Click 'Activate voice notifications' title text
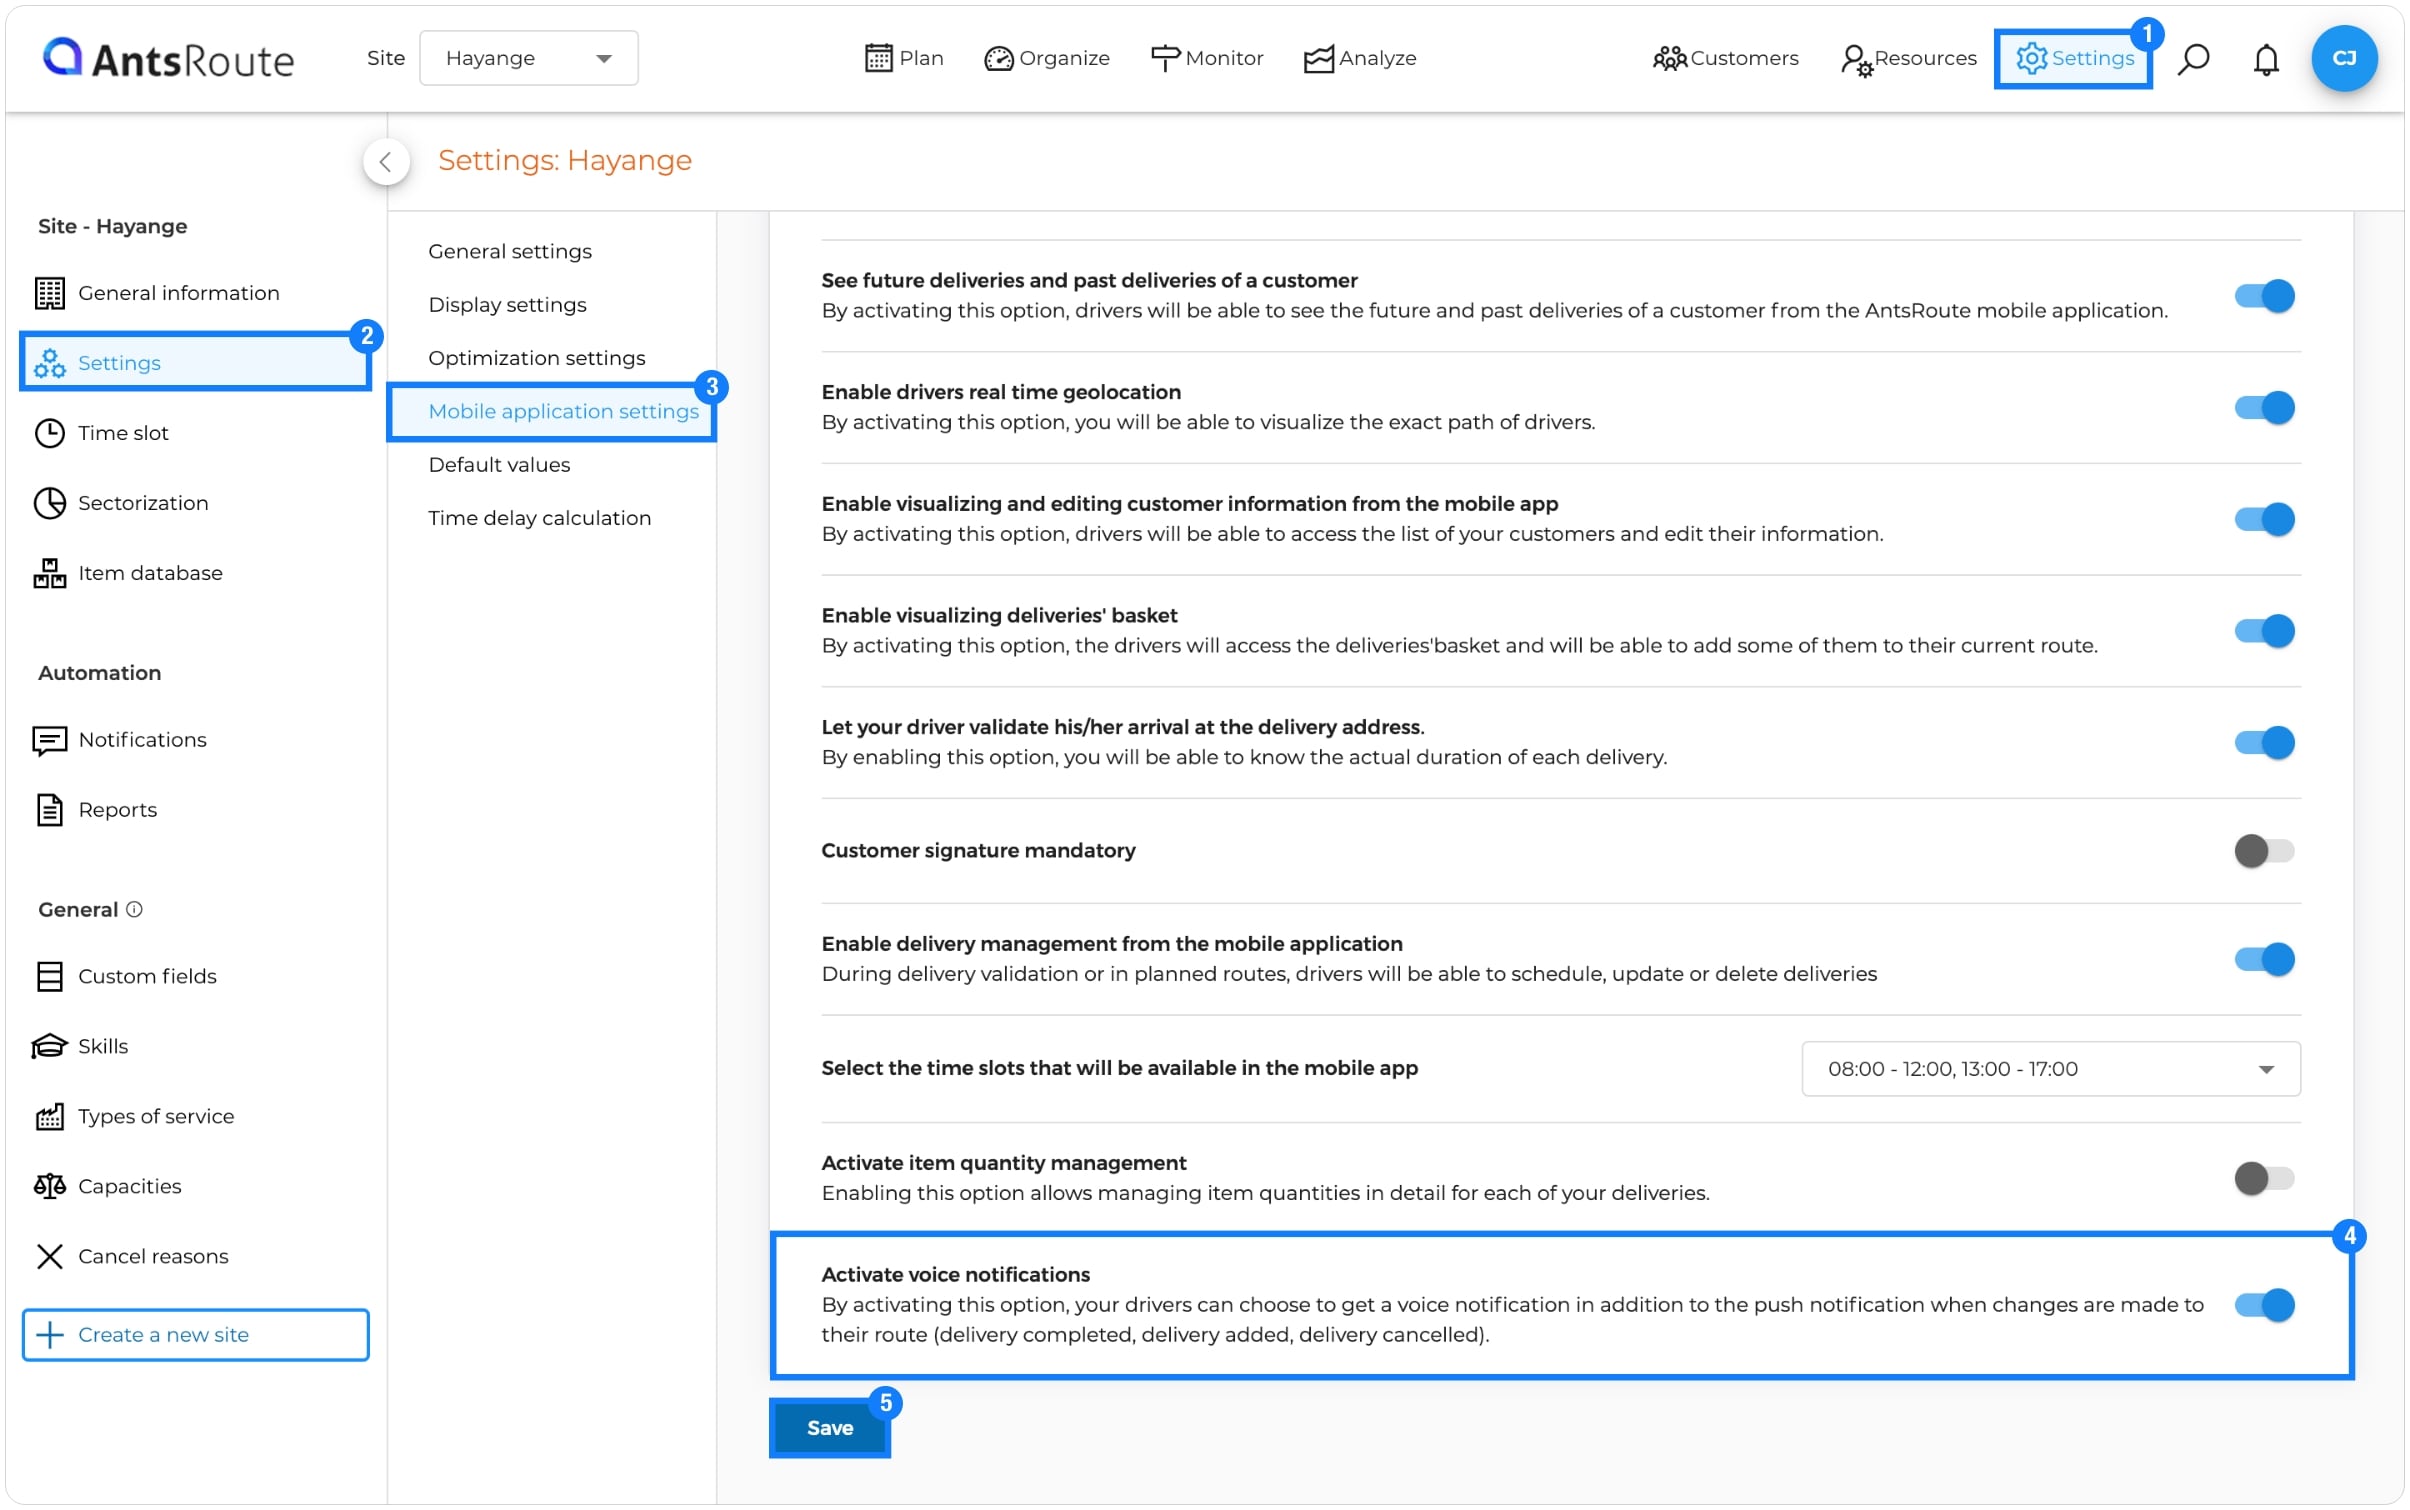Image resolution: width=2410 pixels, height=1510 pixels. [955, 1275]
